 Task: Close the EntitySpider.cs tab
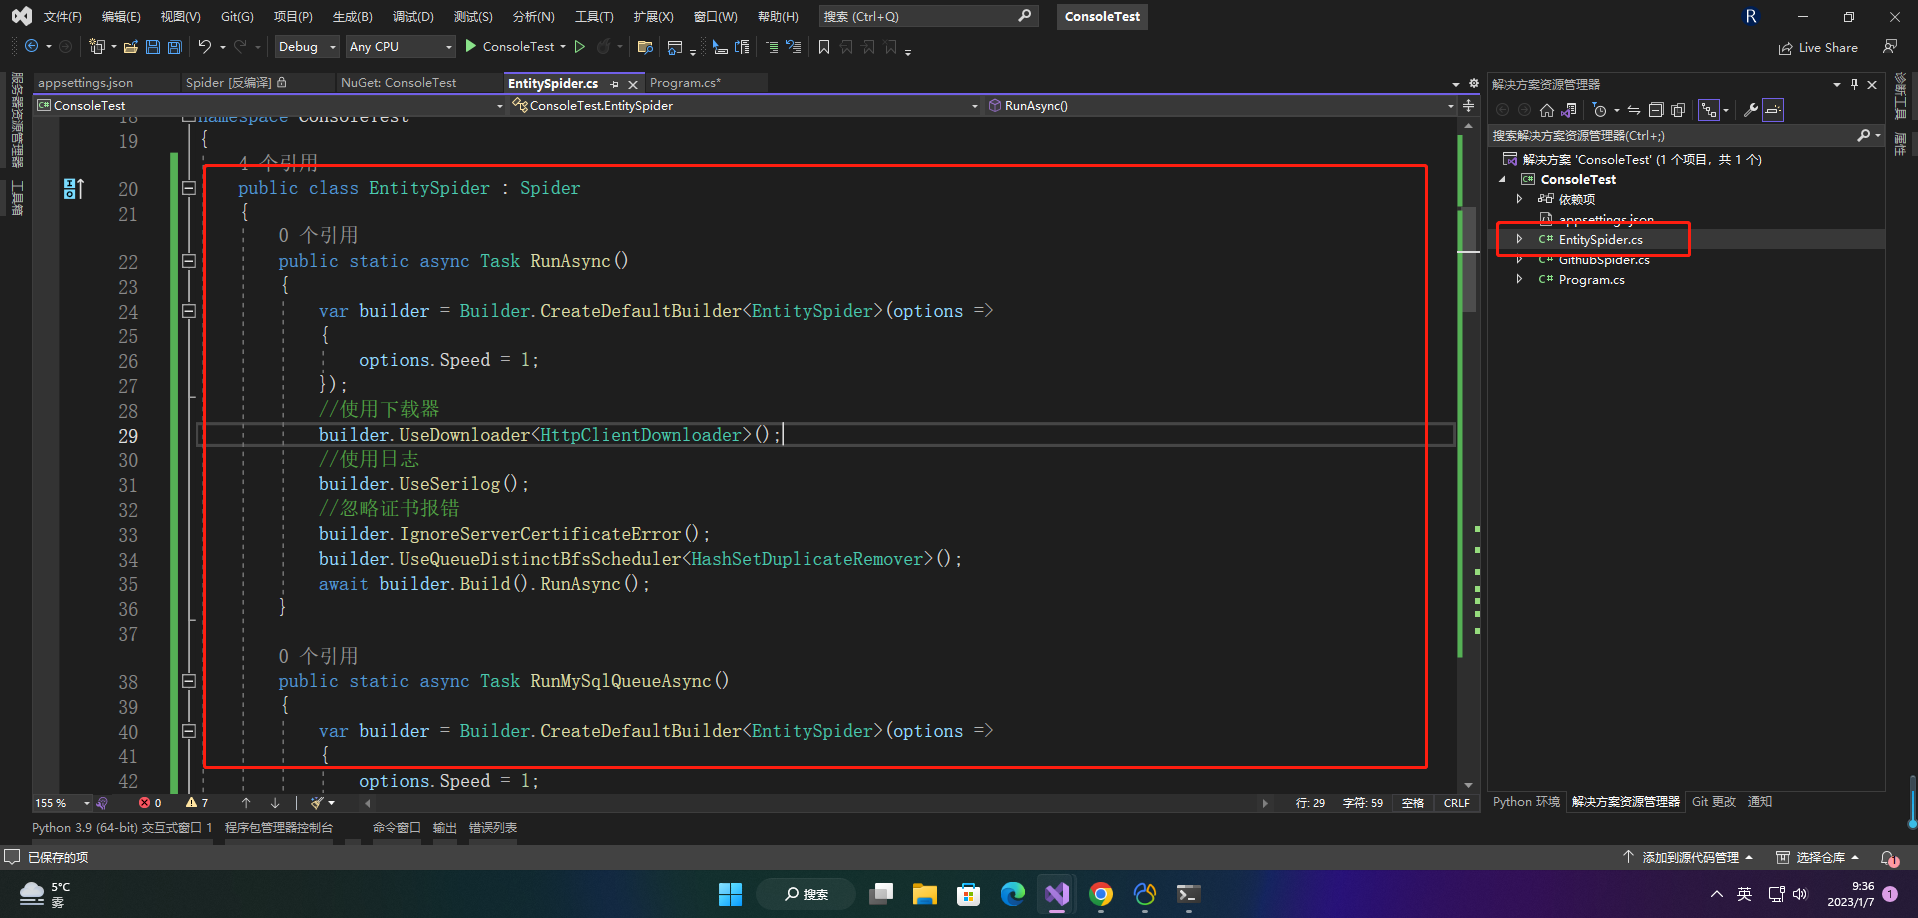pyautogui.click(x=633, y=84)
